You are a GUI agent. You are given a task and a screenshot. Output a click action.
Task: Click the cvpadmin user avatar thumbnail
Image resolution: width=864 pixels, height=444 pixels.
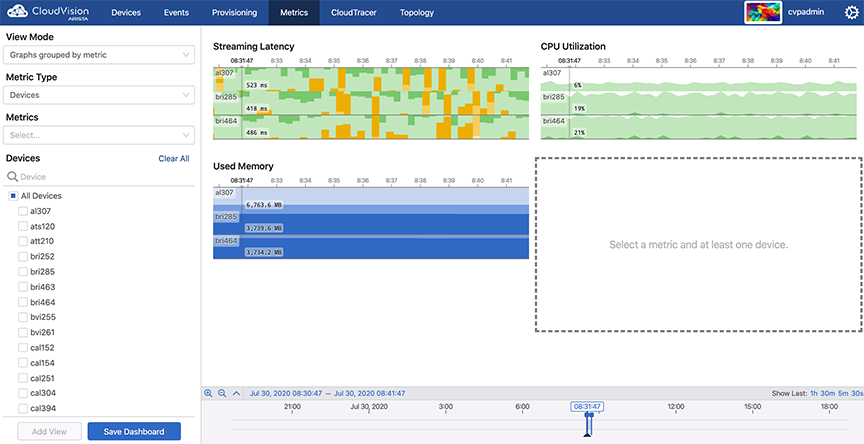coord(763,12)
